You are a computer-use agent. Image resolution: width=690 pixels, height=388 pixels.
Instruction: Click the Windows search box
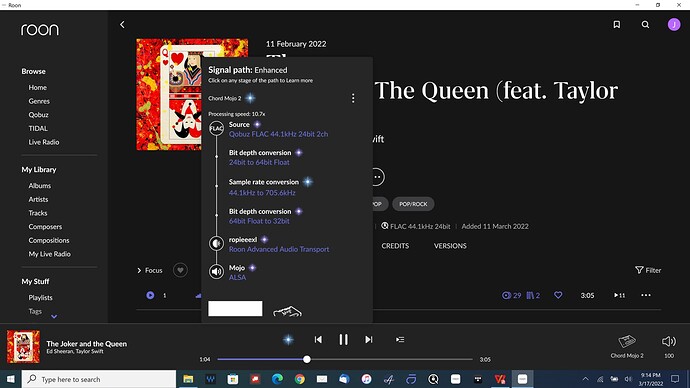click(x=99, y=379)
